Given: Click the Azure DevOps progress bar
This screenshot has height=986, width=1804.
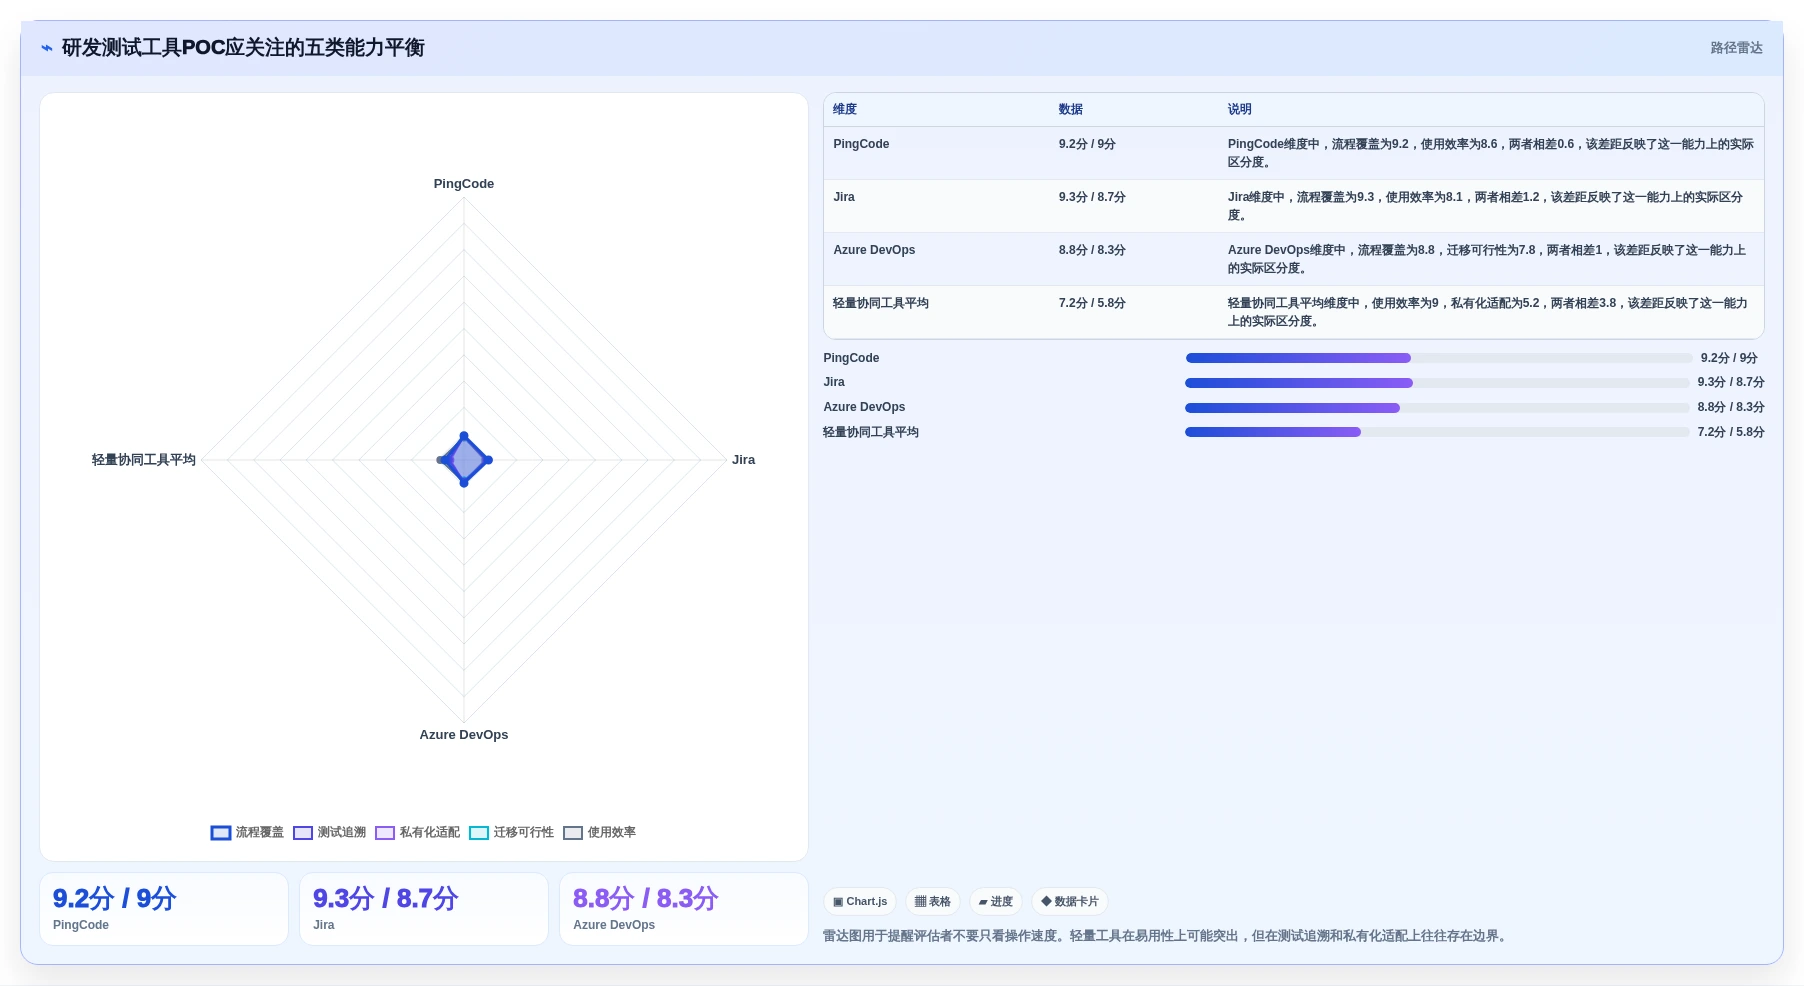Looking at the screenshot, I should 1437,408.
